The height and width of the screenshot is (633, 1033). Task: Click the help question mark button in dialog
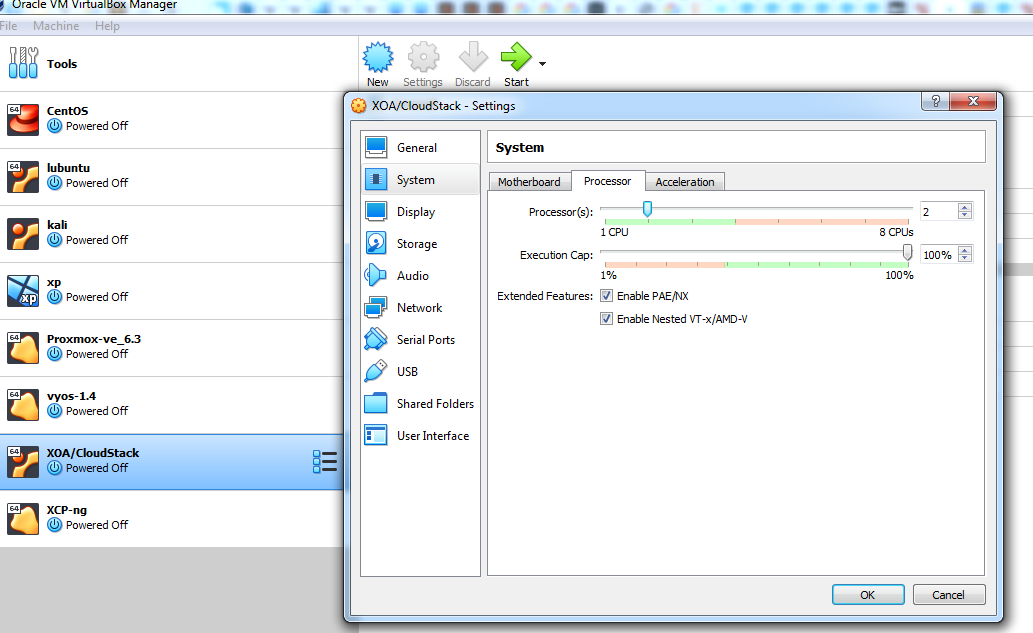[935, 101]
